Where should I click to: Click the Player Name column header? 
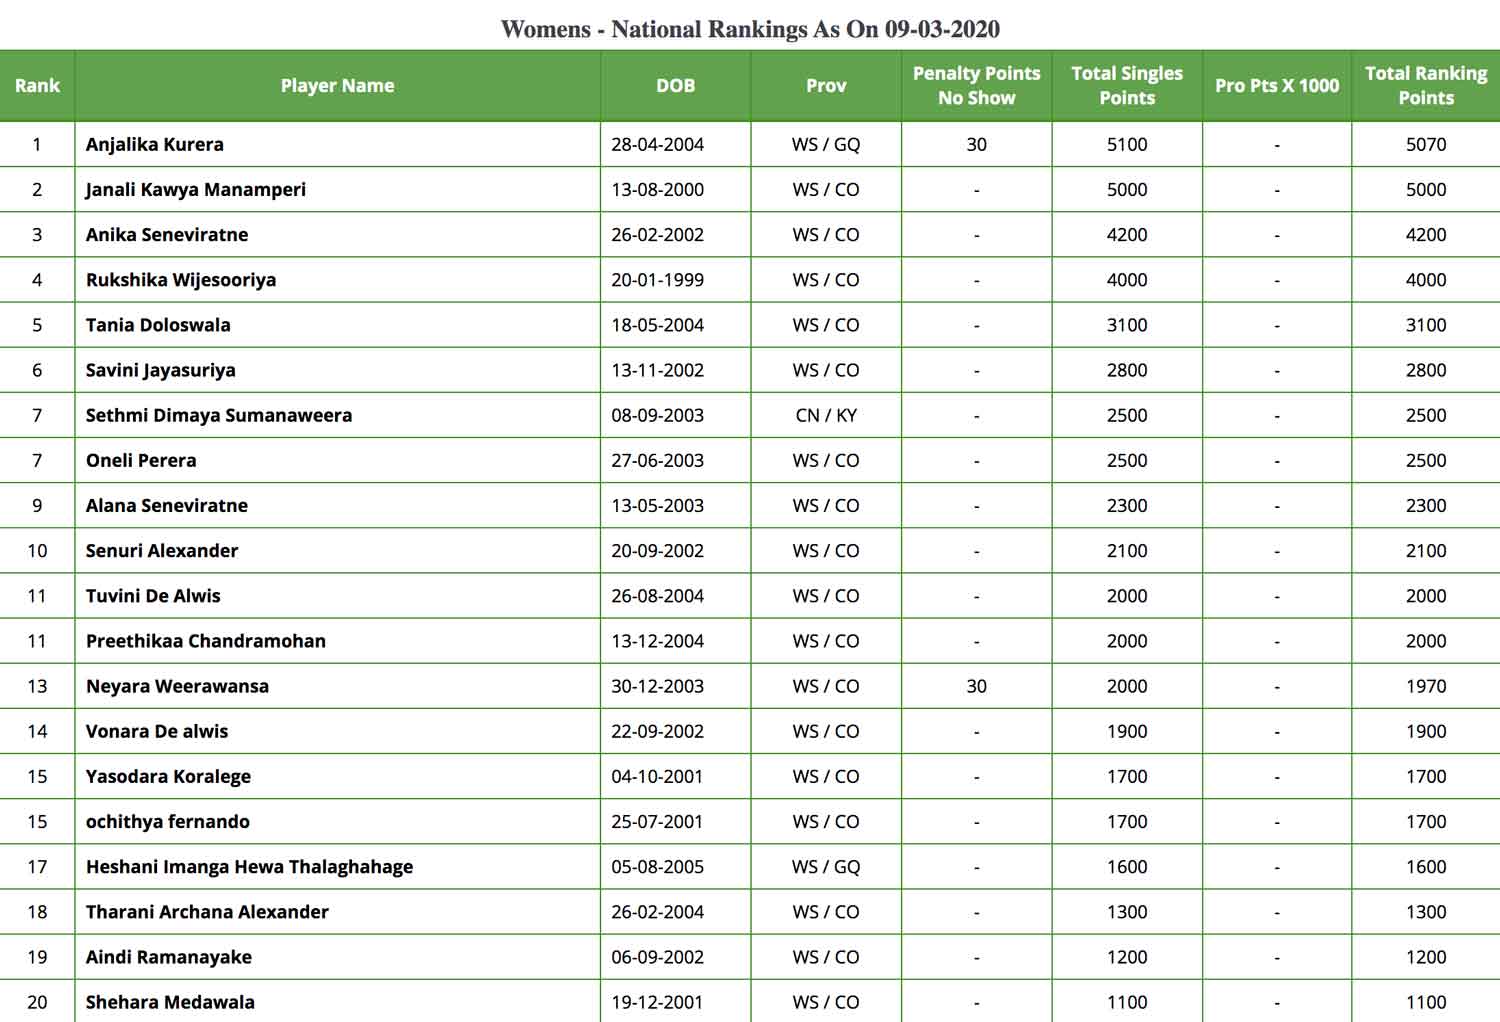(x=337, y=86)
